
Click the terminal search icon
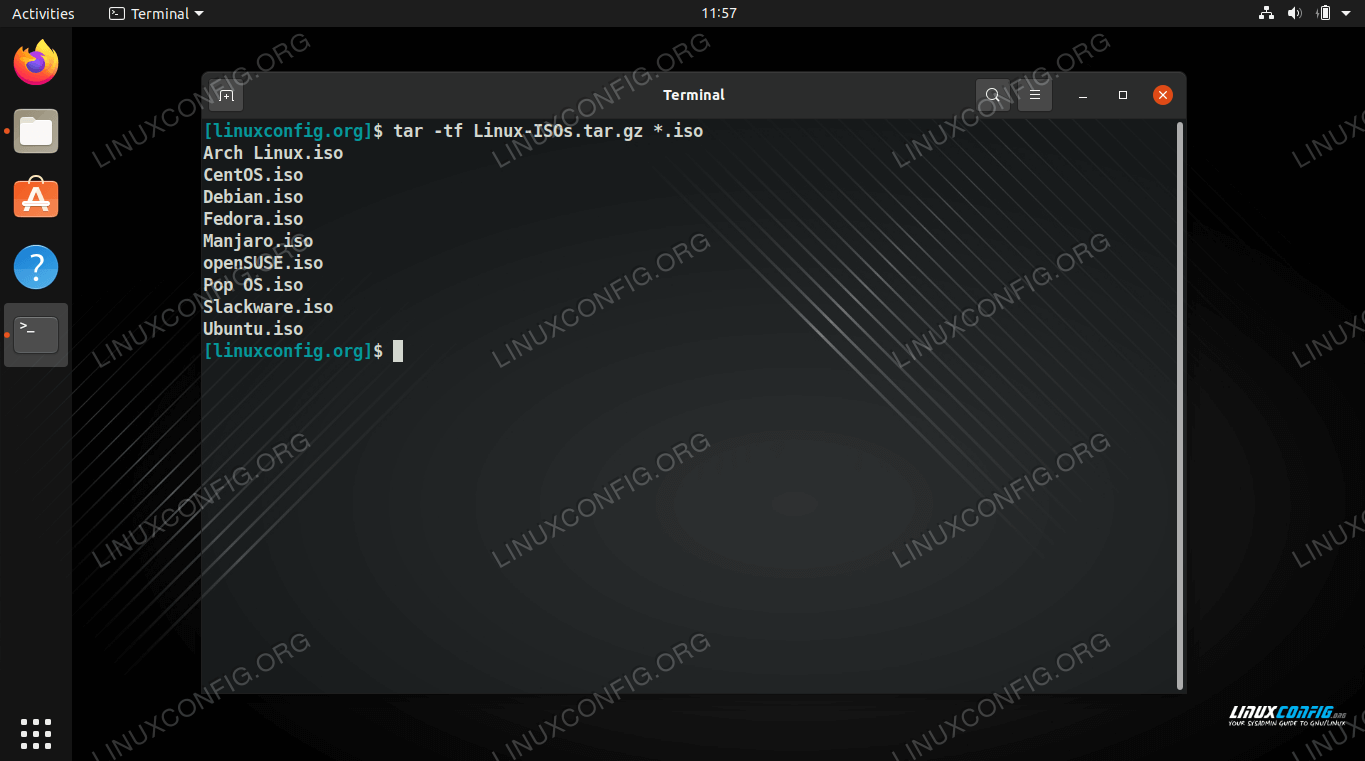(x=992, y=95)
